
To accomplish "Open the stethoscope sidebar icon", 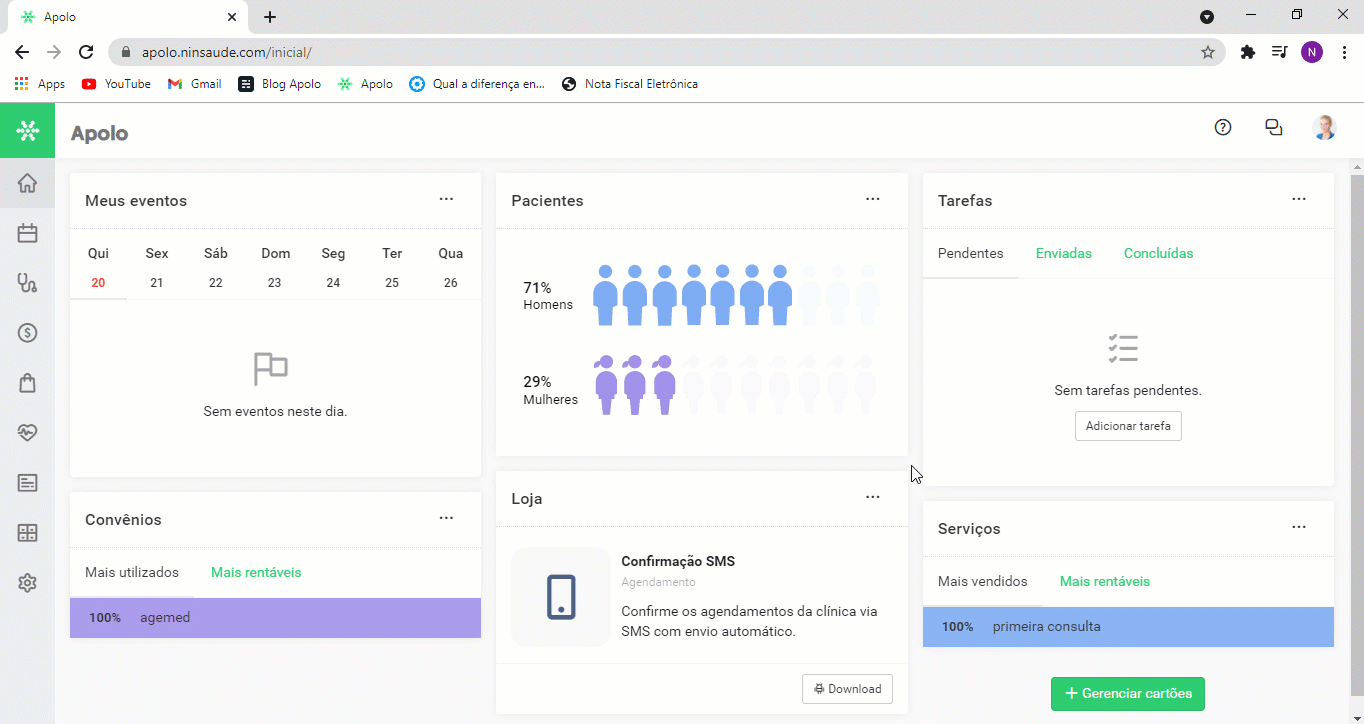I will click(27, 283).
